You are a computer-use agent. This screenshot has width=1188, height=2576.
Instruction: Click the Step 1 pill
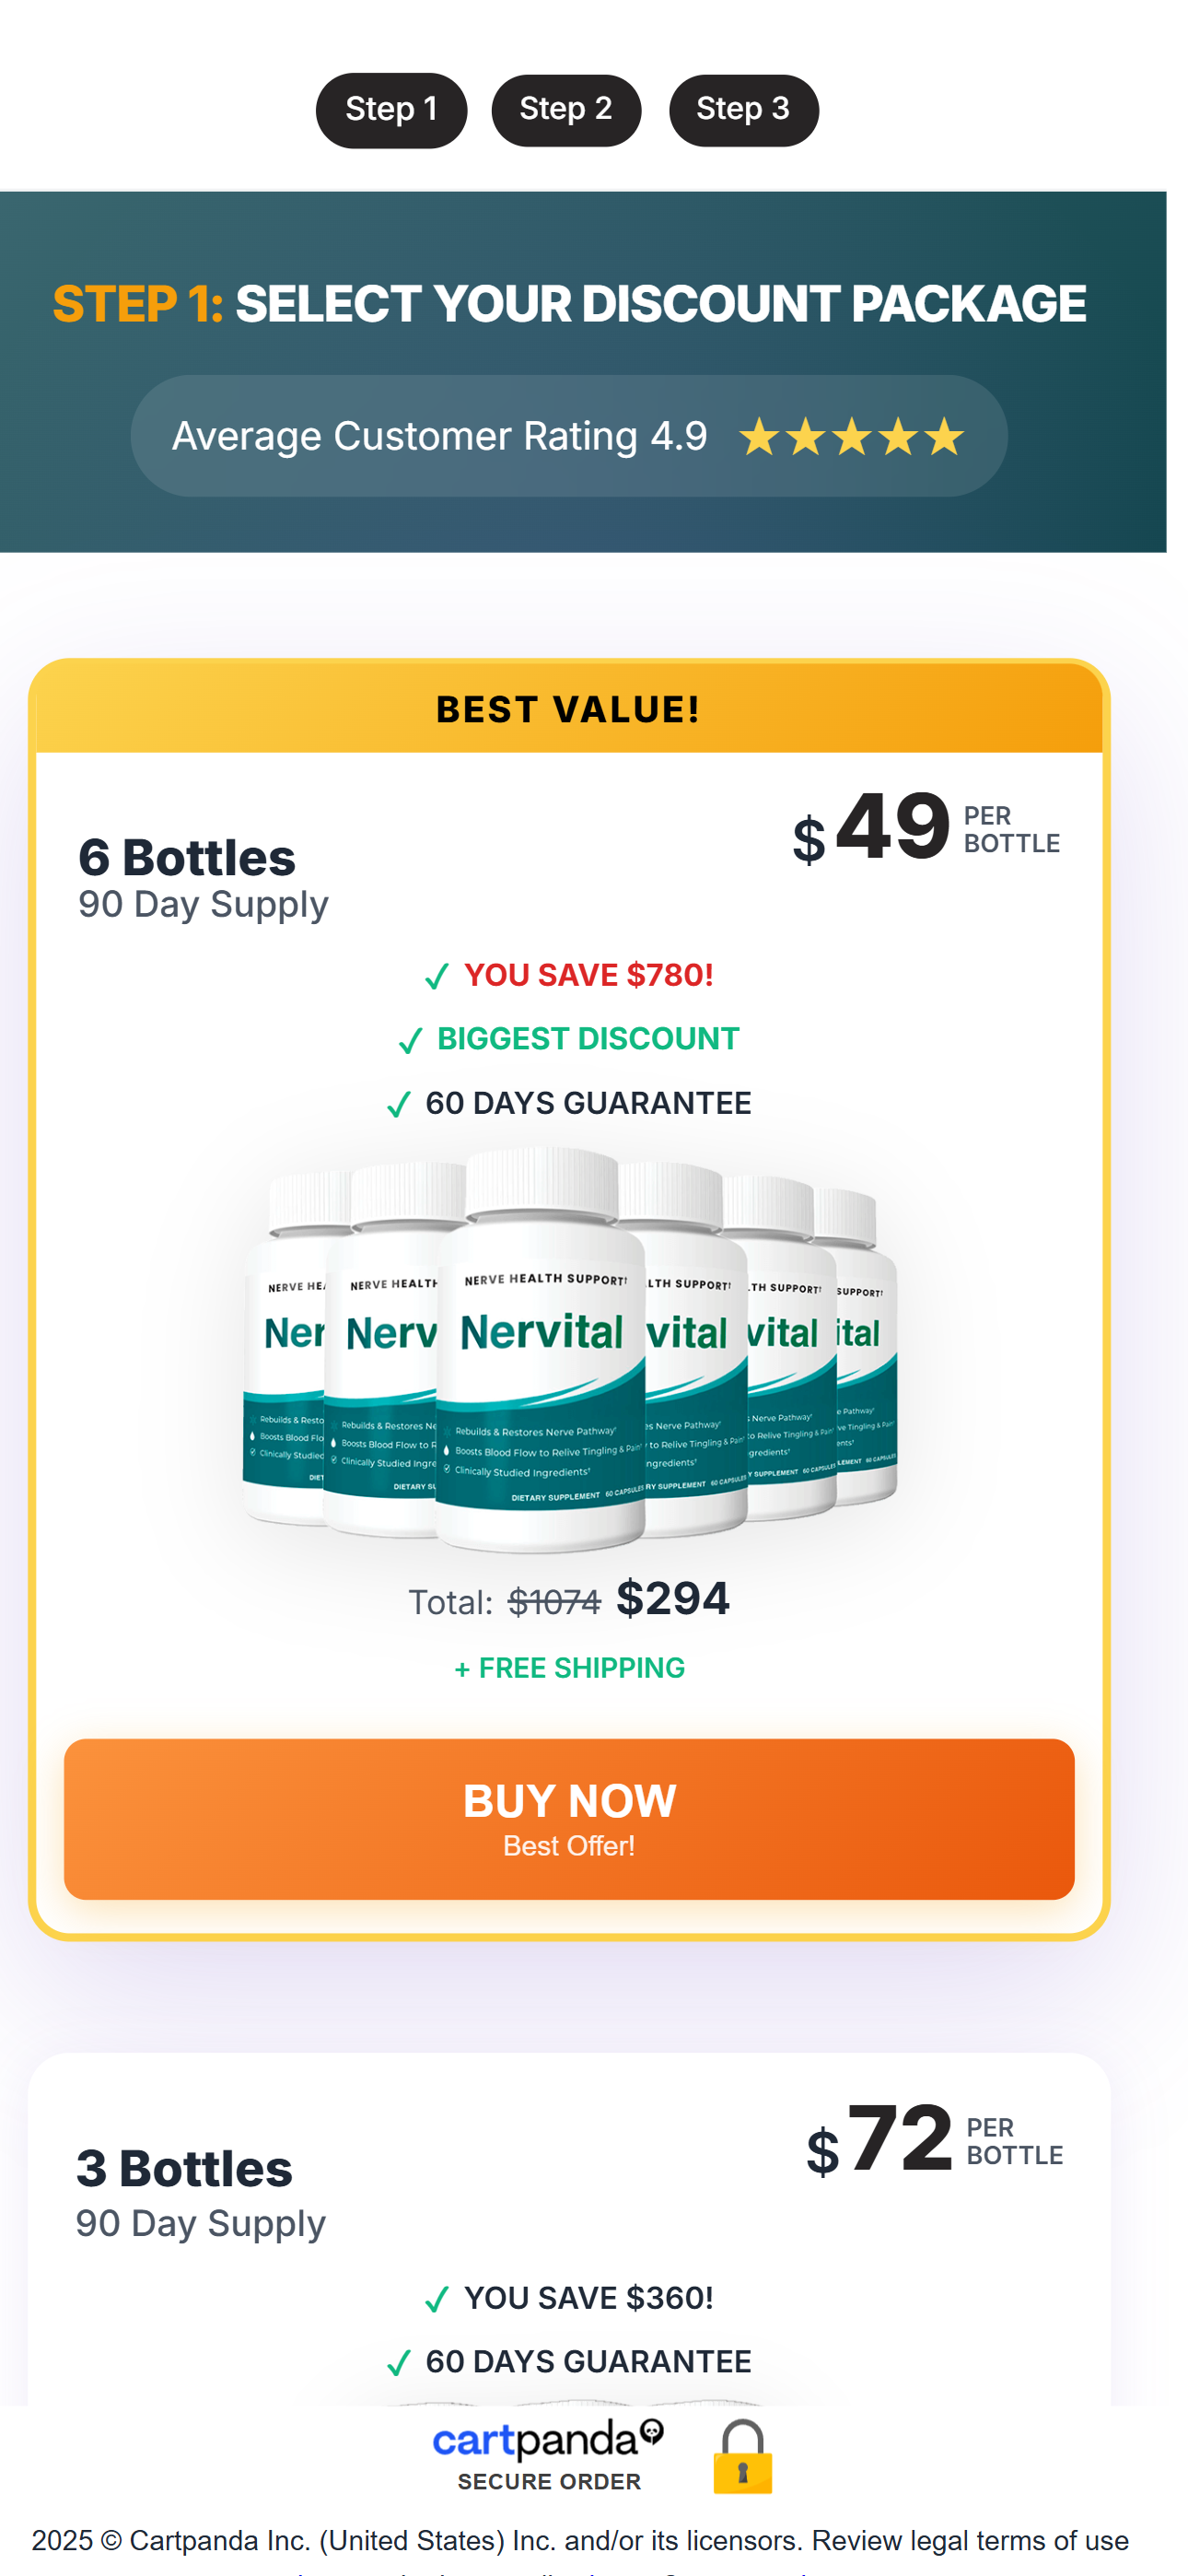pyautogui.click(x=391, y=110)
